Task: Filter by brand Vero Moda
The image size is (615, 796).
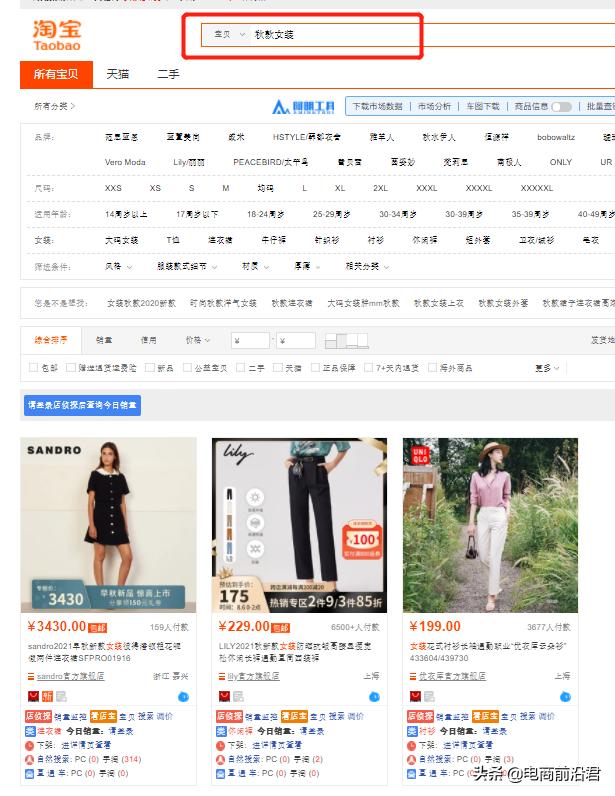Action: pyautogui.click(x=125, y=162)
